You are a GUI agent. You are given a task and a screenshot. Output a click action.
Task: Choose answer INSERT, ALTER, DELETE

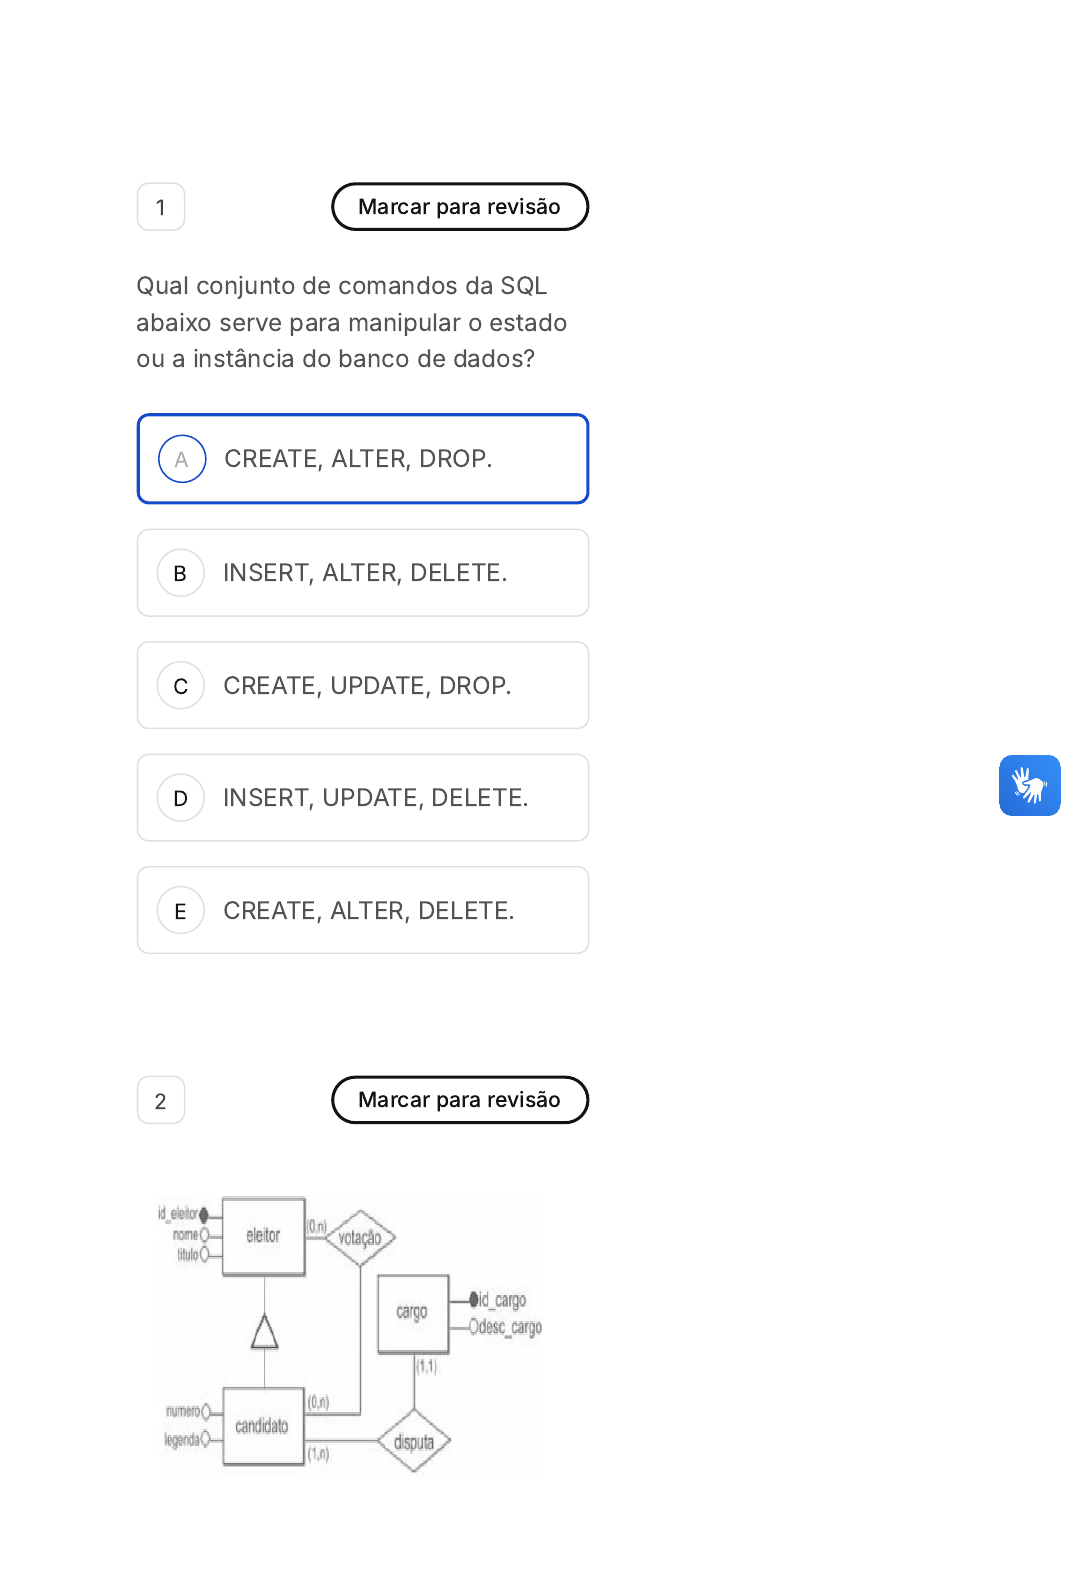(x=365, y=573)
